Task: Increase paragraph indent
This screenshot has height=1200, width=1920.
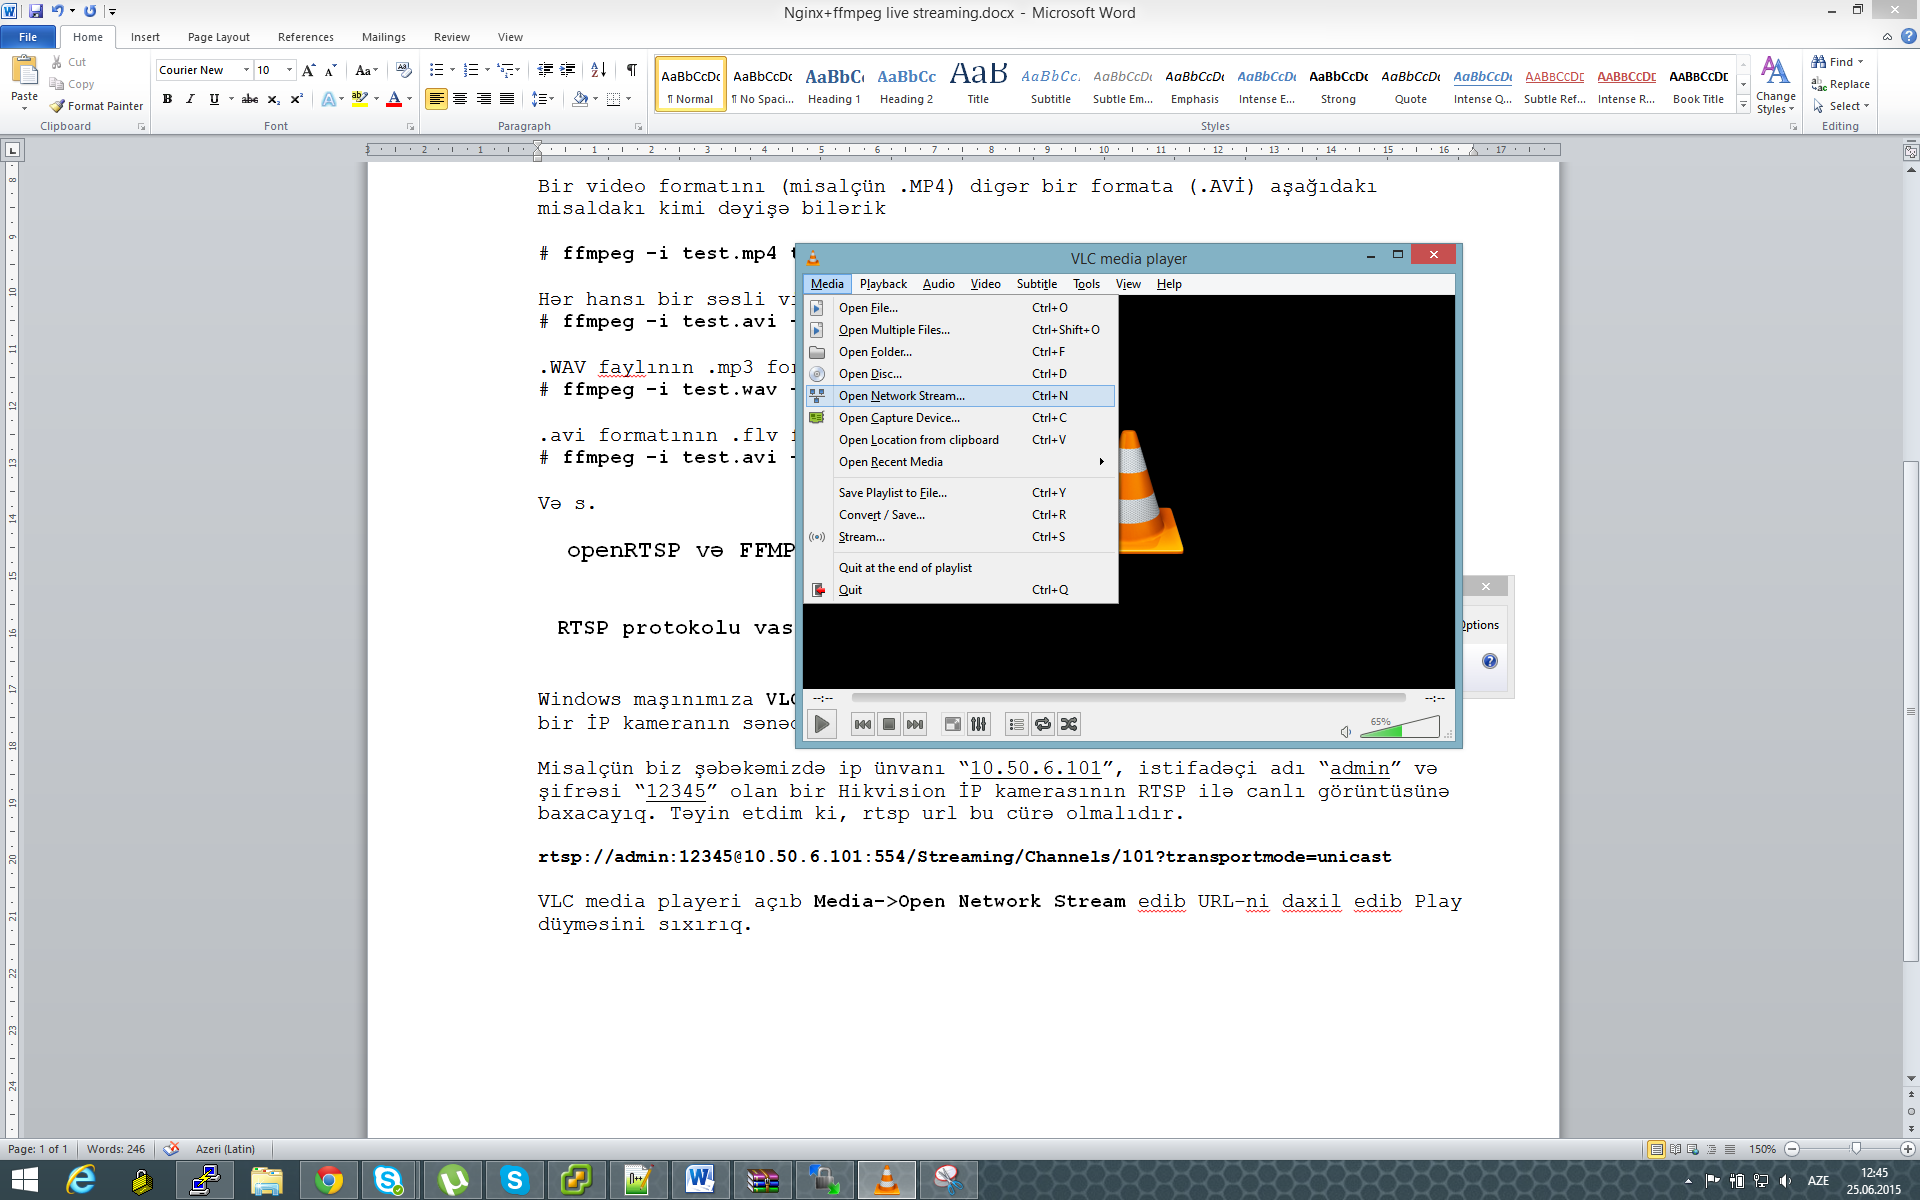Action: pyautogui.click(x=568, y=70)
